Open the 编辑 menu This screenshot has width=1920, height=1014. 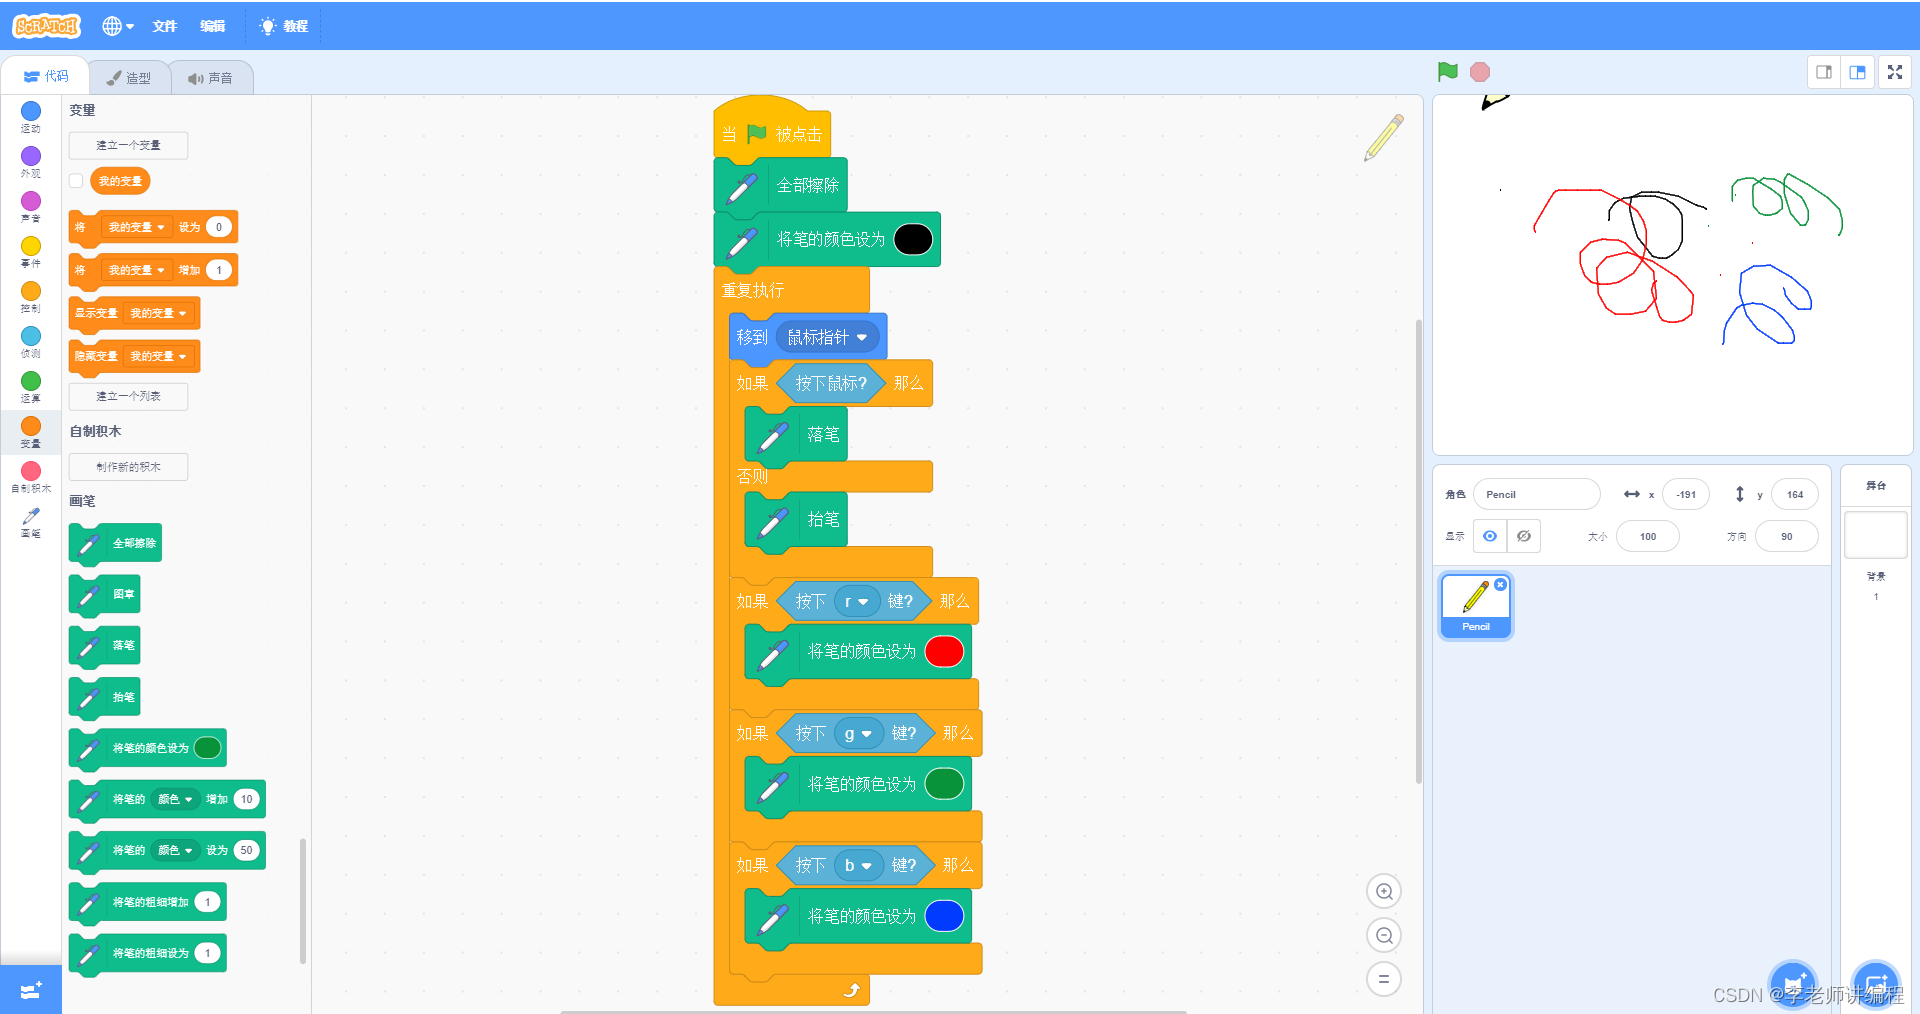coord(212,26)
